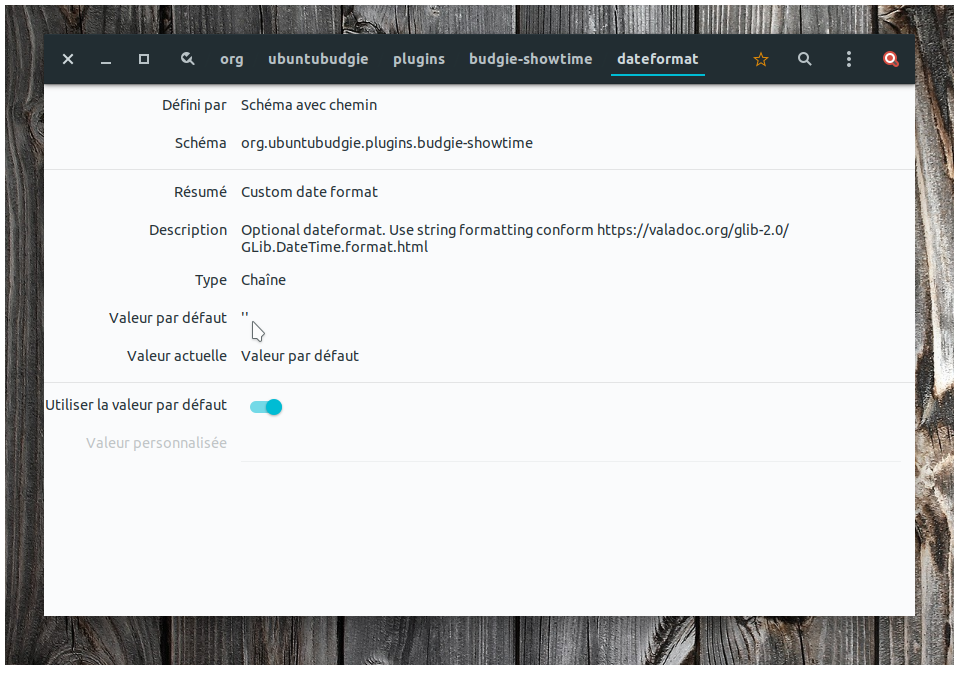
Task: Click the valadoc.org URL in the description
Action: coord(692,230)
